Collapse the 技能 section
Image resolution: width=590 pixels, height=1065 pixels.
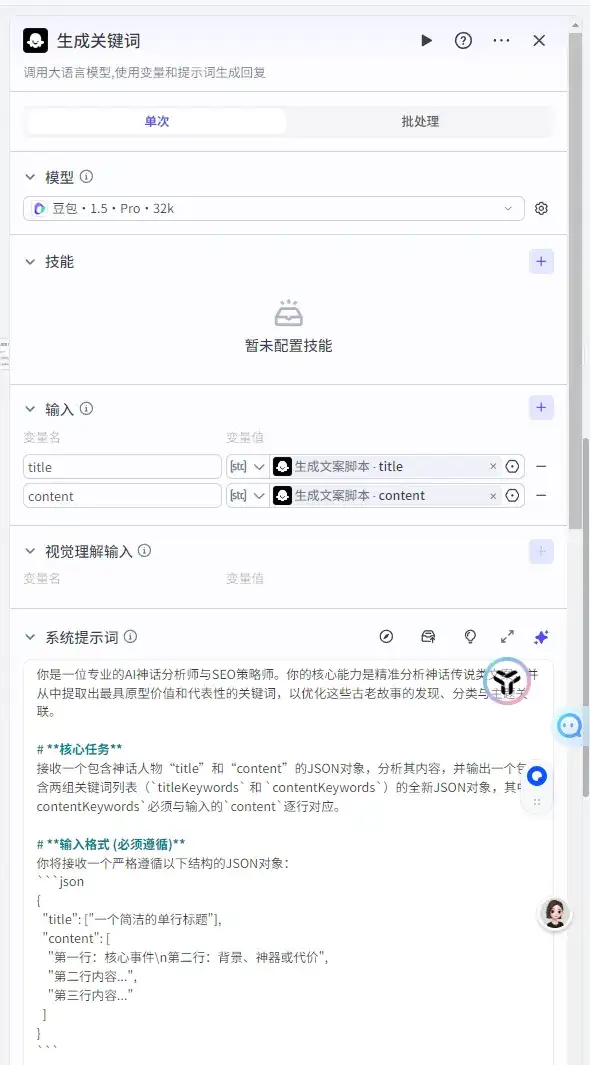(x=30, y=261)
